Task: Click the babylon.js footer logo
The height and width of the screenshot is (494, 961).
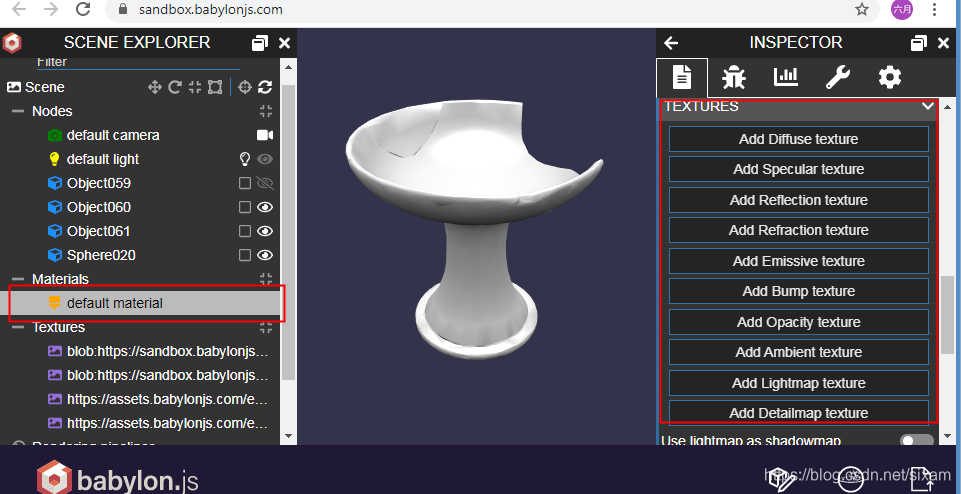Action: point(117,477)
